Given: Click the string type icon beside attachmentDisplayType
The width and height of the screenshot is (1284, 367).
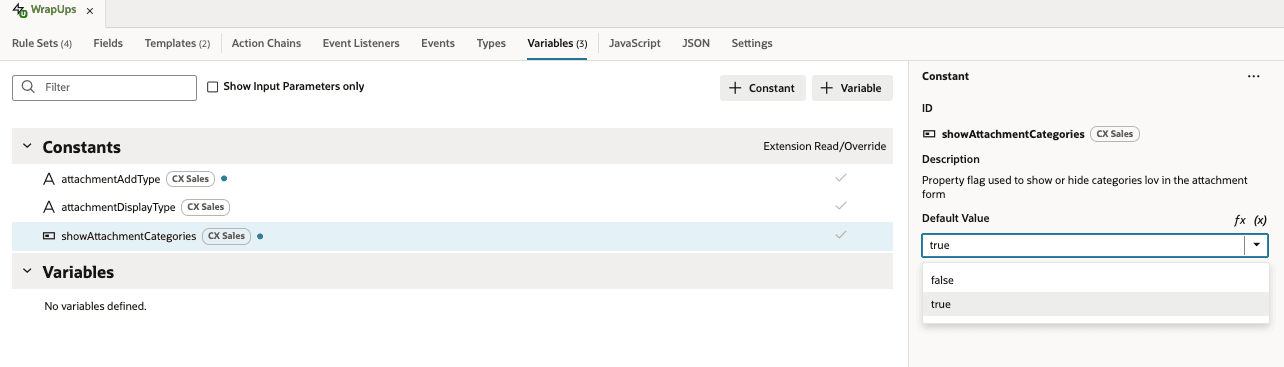Looking at the screenshot, I should click(x=49, y=207).
